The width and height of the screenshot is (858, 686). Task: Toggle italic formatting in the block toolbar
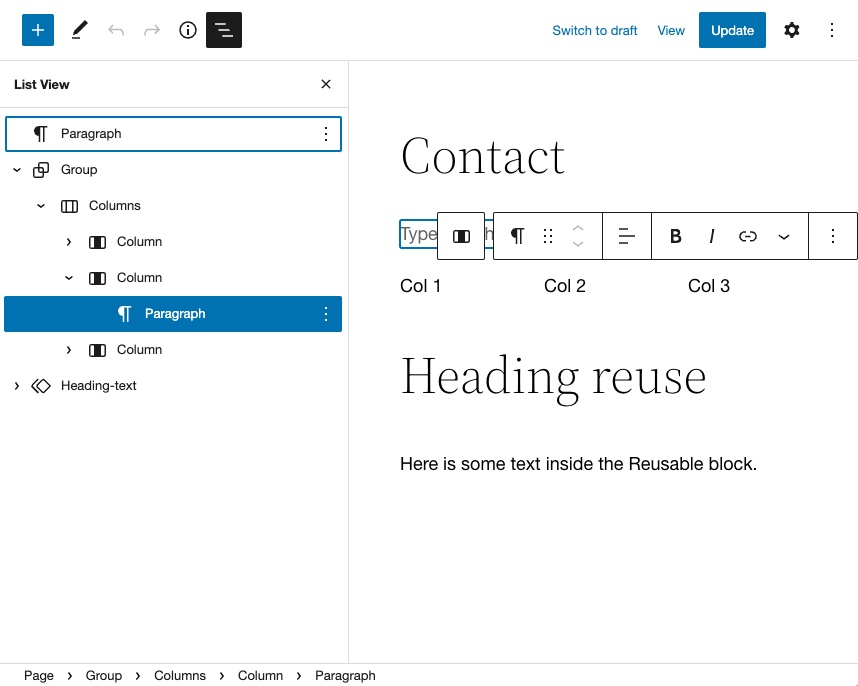[x=711, y=236]
